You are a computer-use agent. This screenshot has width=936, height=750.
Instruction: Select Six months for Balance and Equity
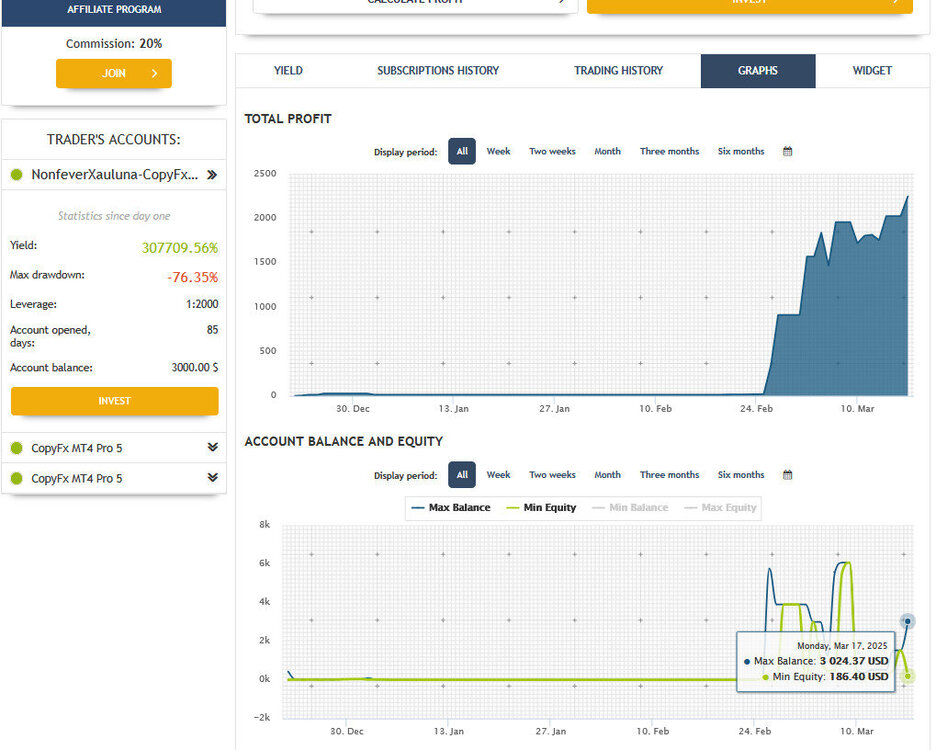point(741,475)
